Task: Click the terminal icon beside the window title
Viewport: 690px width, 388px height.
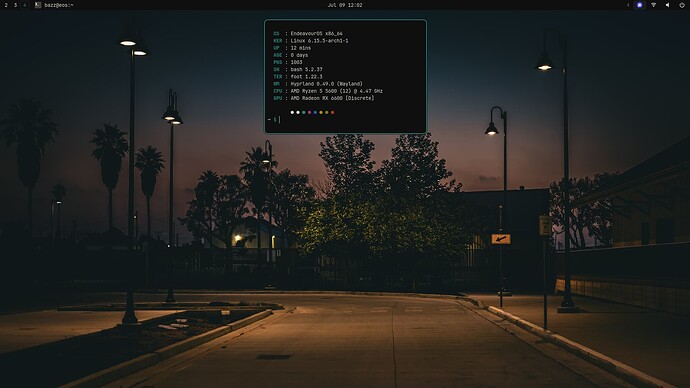Action: tap(38, 5)
